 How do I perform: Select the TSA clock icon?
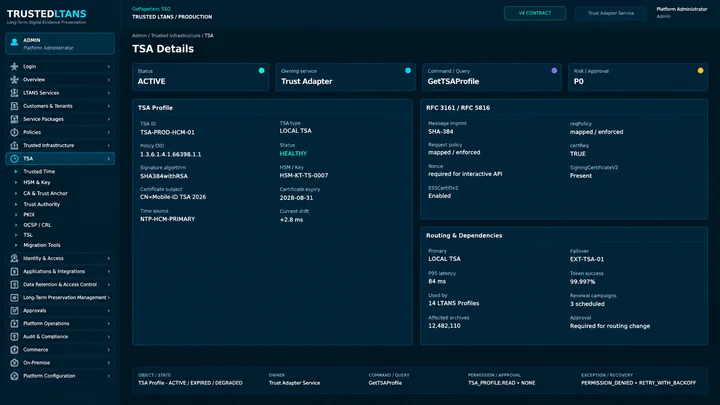pyautogui.click(x=14, y=158)
